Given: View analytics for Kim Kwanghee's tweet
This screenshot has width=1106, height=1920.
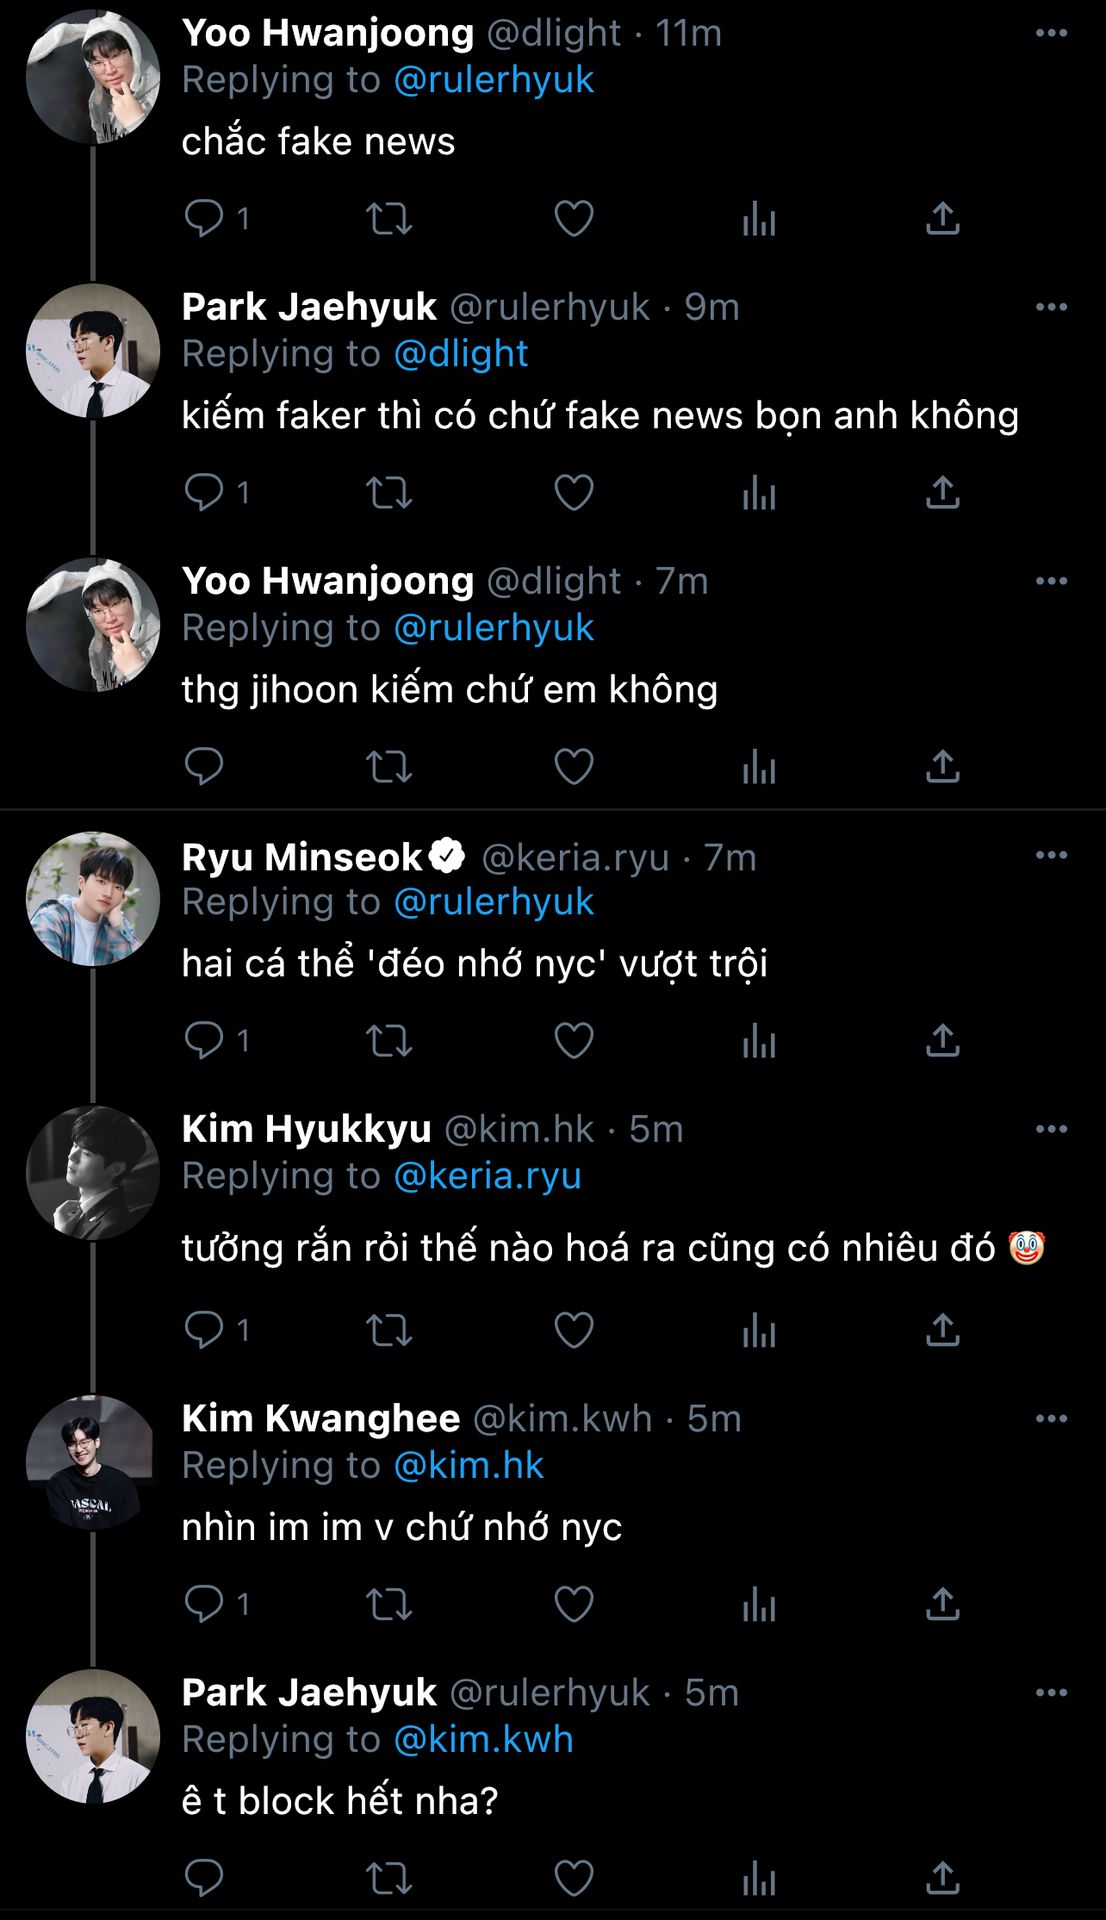Looking at the screenshot, I should pos(759,1604).
